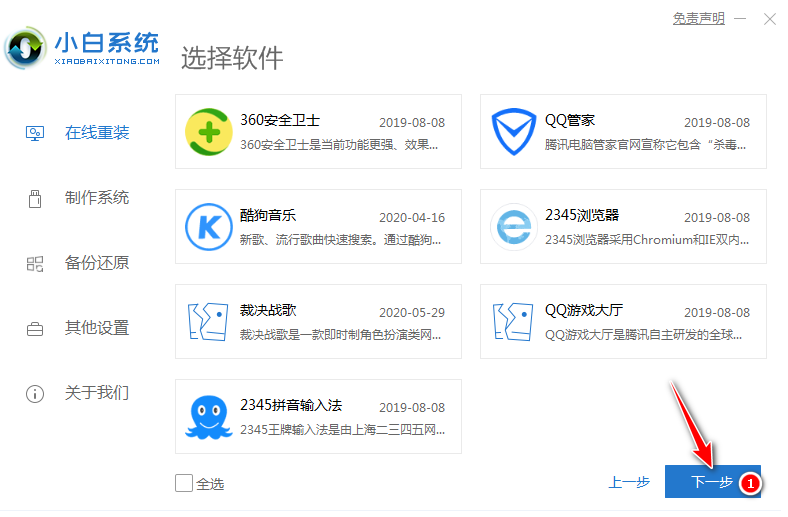Click the QQ游戏大厅 software icon
Screen dimensions: 788x517
pyautogui.click(x=513, y=322)
